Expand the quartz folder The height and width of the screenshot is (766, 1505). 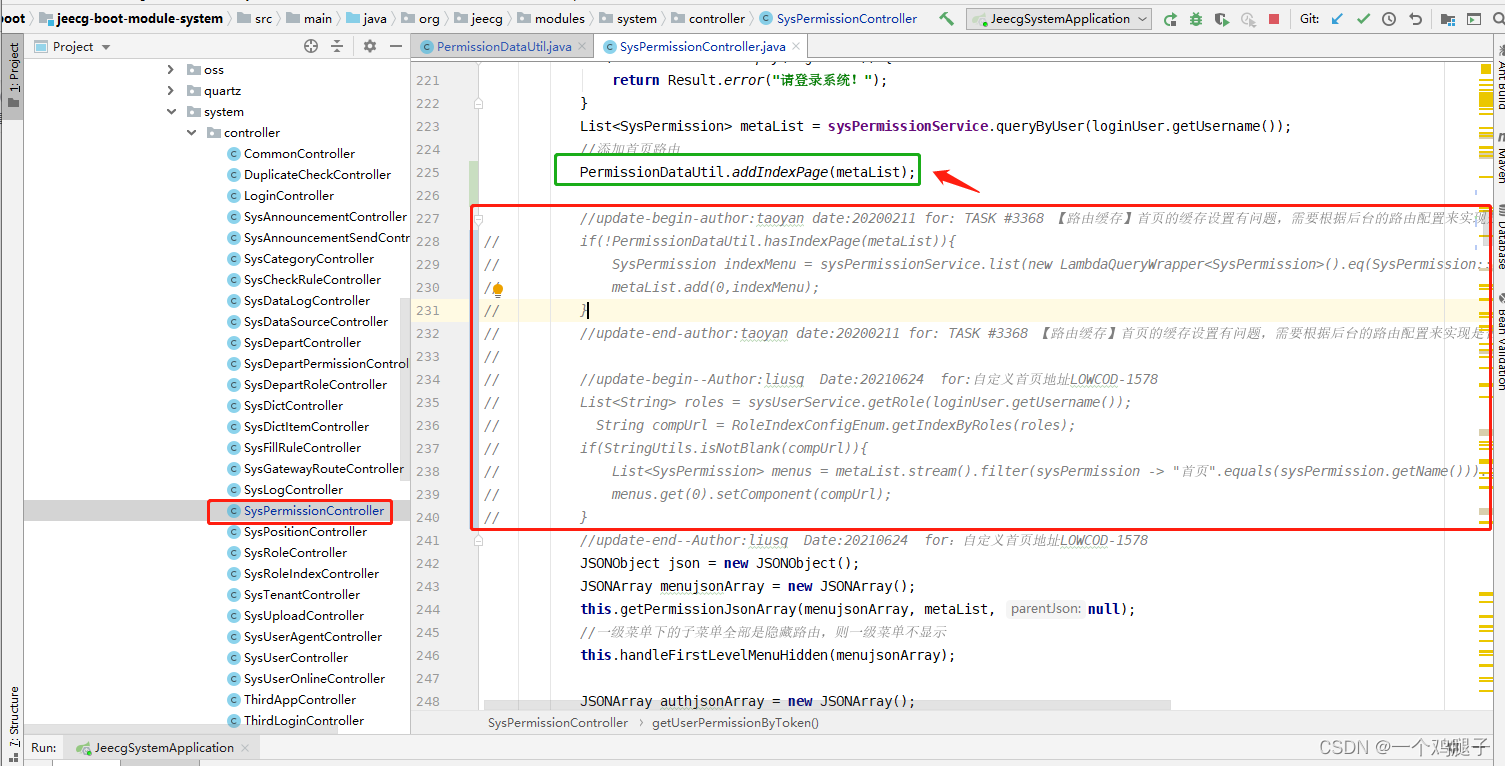(x=171, y=91)
